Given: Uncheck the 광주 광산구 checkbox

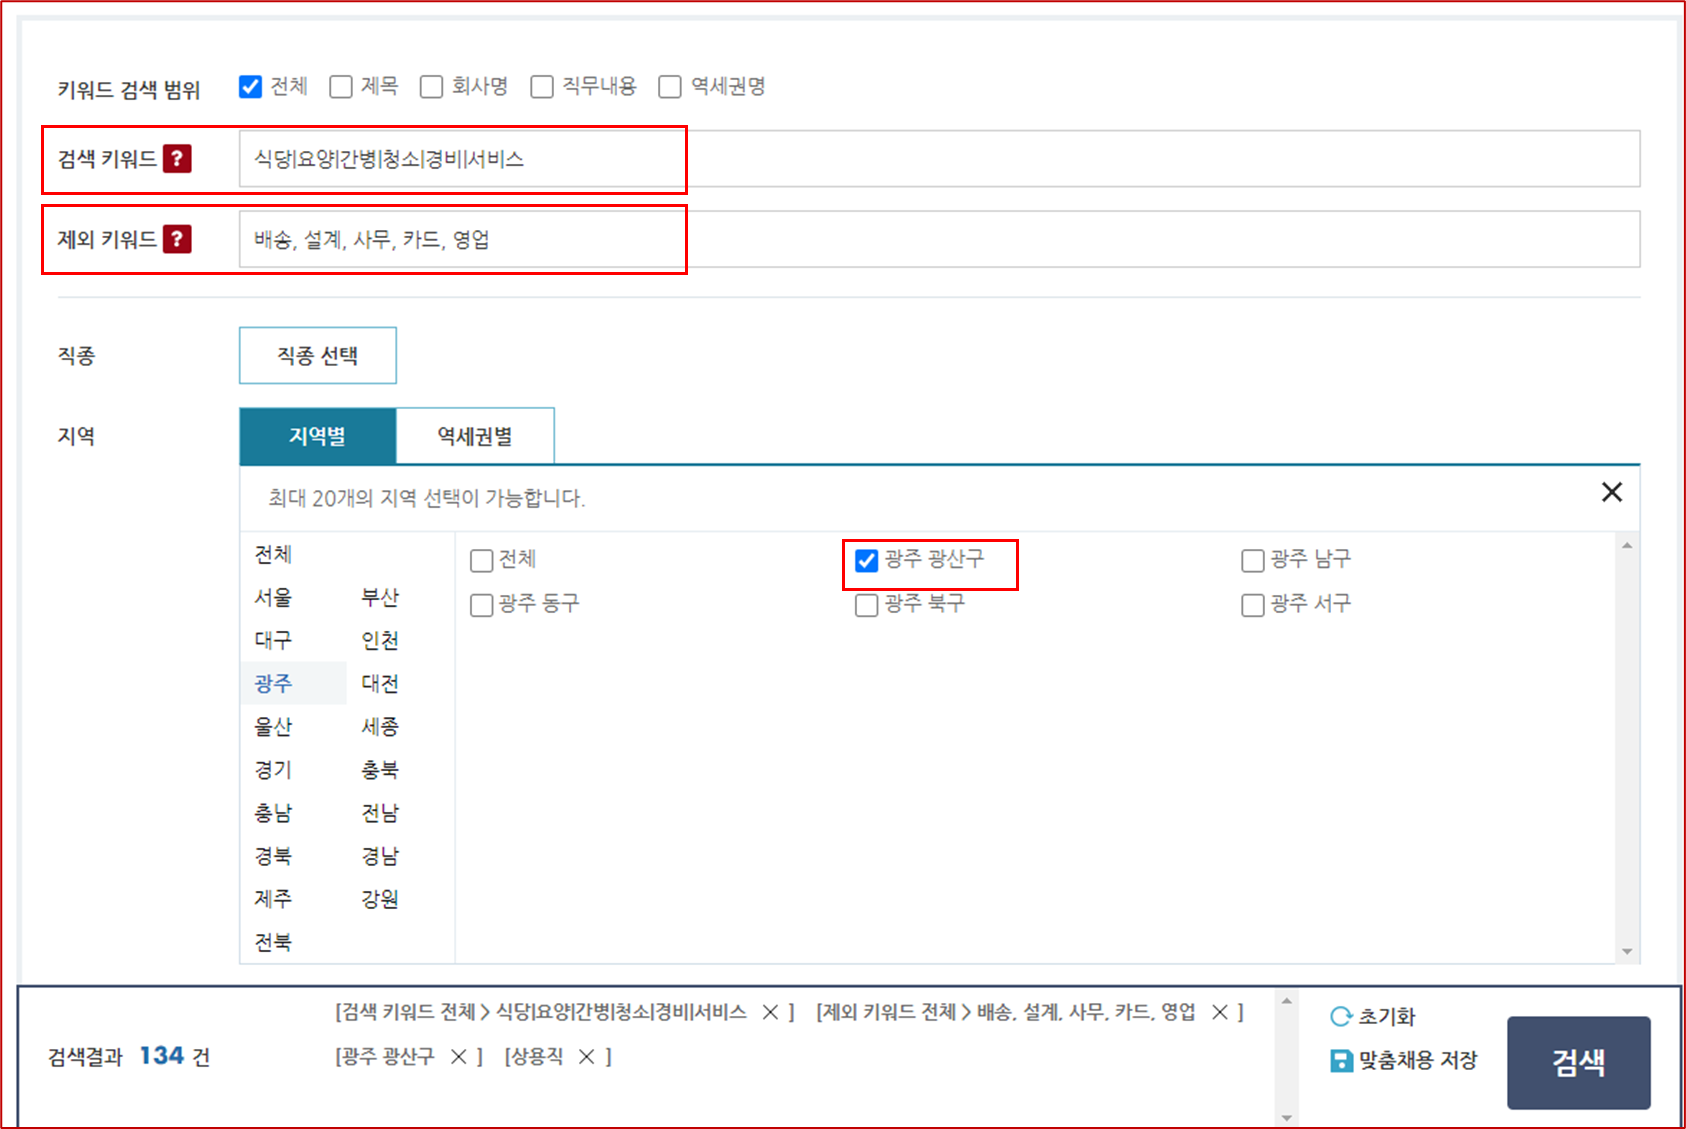Looking at the screenshot, I should 867,560.
